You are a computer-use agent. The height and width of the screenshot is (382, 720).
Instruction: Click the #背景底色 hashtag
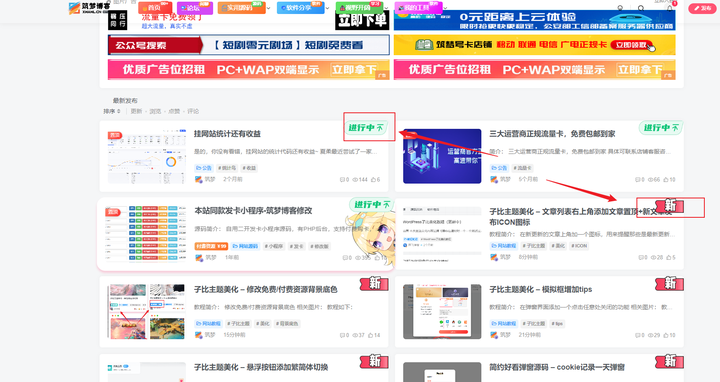point(287,324)
